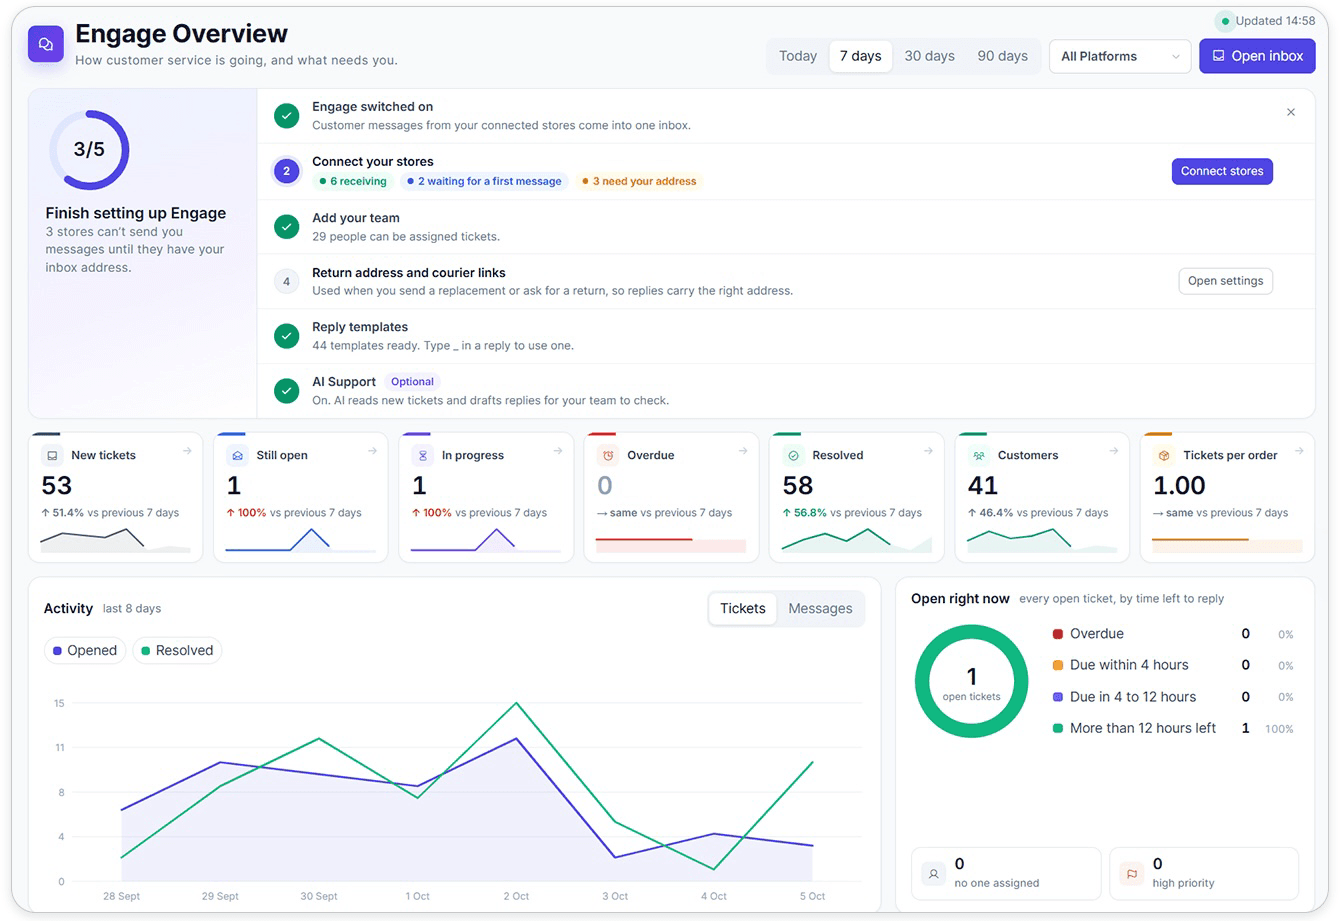
Task: Click the Open settings button
Action: pos(1225,281)
